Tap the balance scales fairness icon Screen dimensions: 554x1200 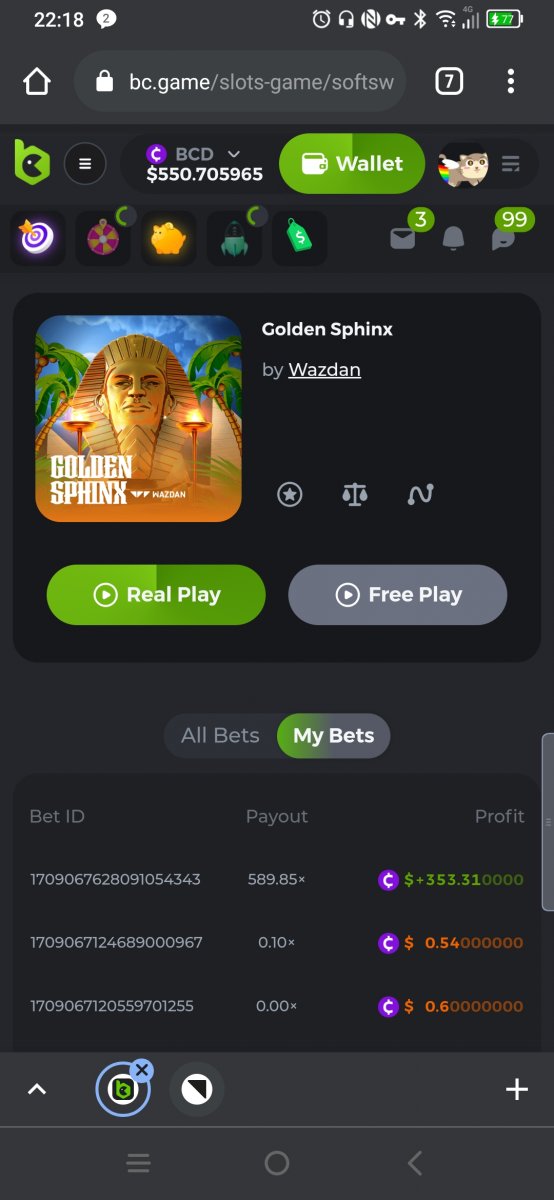tap(355, 494)
